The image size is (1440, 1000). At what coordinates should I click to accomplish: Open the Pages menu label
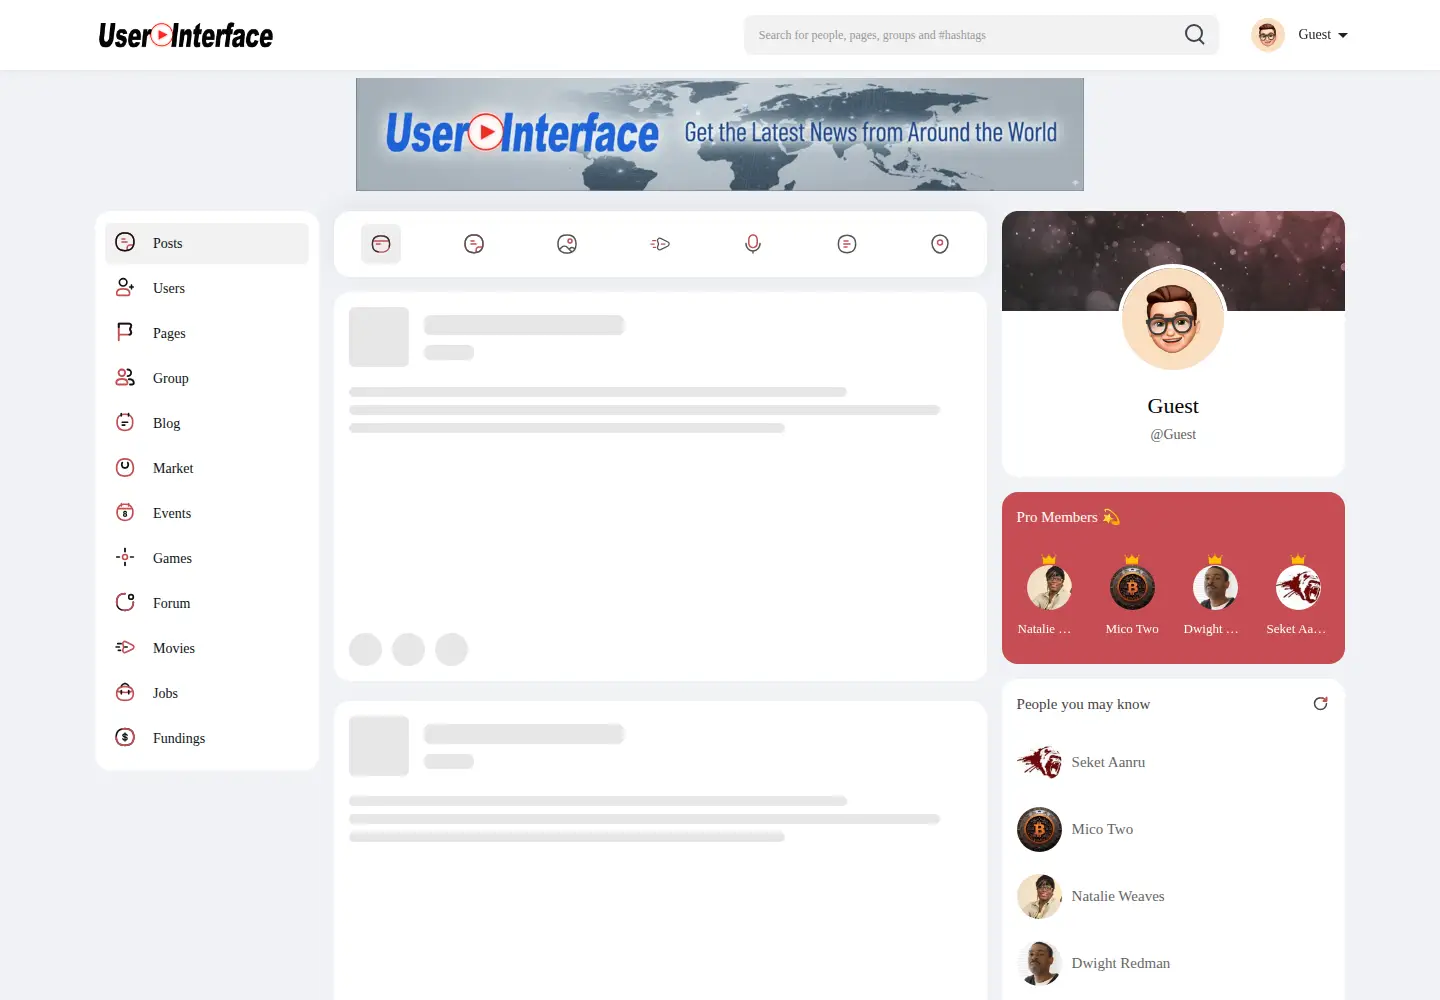[x=169, y=333]
